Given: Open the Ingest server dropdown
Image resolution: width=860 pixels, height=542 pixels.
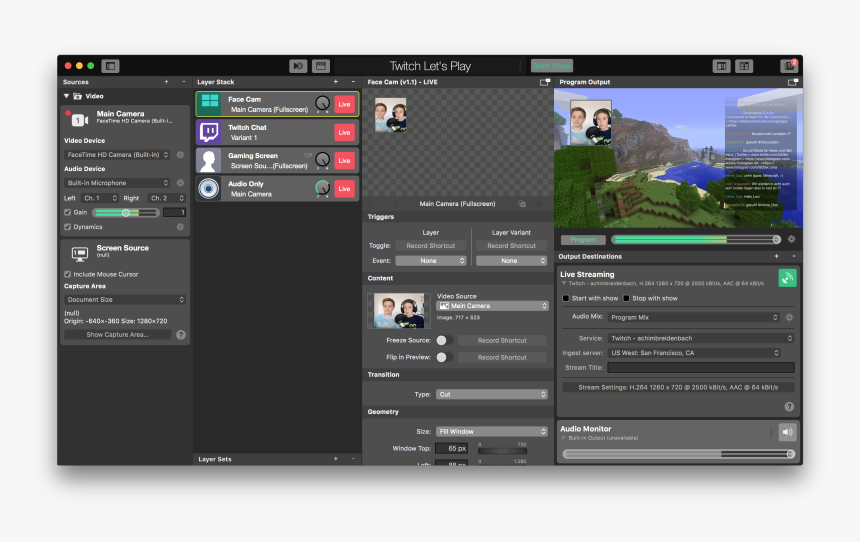Looking at the screenshot, I should 693,353.
